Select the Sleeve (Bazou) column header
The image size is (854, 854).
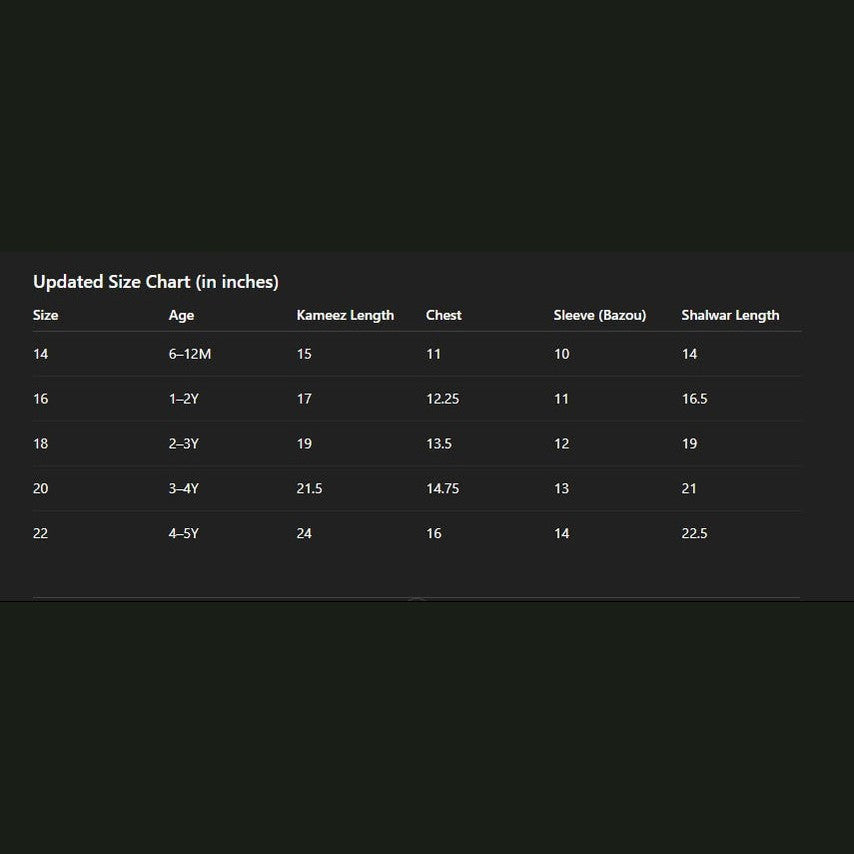[x=600, y=315]
